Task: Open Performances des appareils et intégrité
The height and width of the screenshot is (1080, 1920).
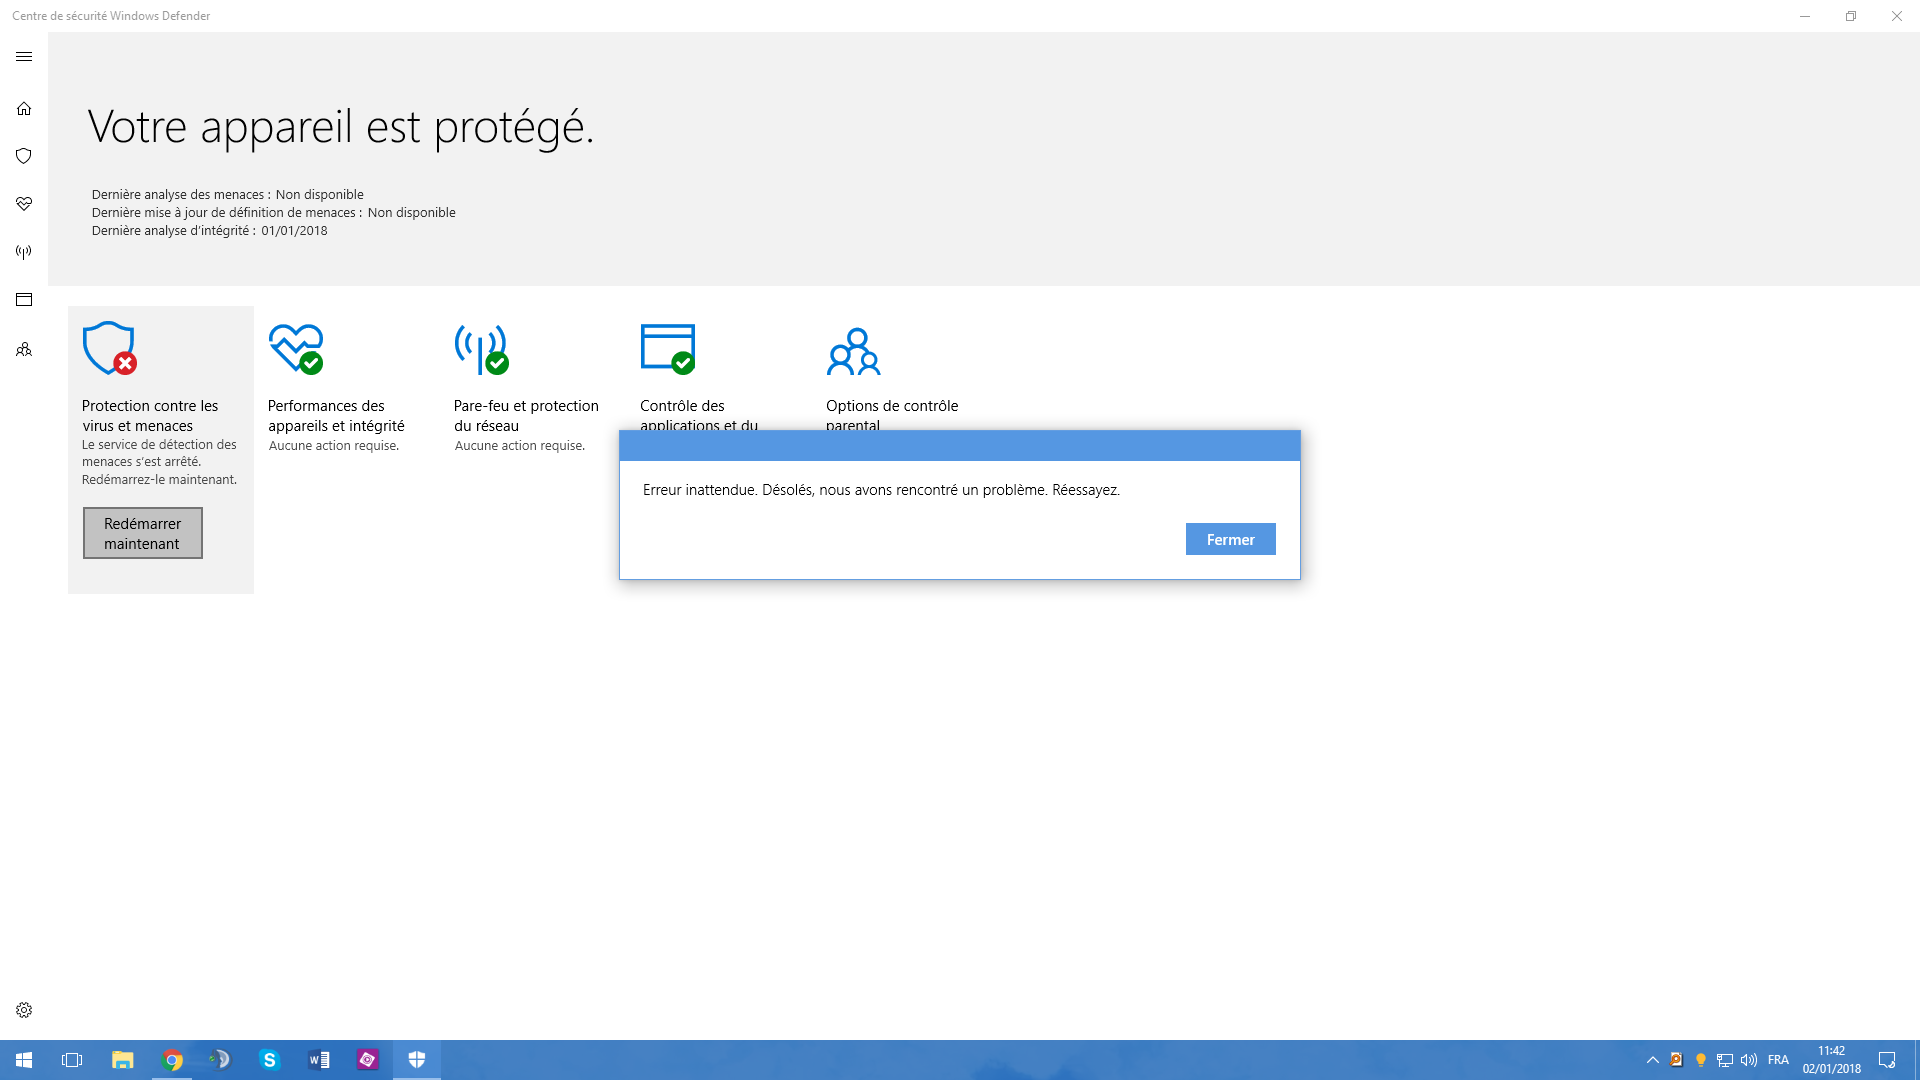Action: 336,415
